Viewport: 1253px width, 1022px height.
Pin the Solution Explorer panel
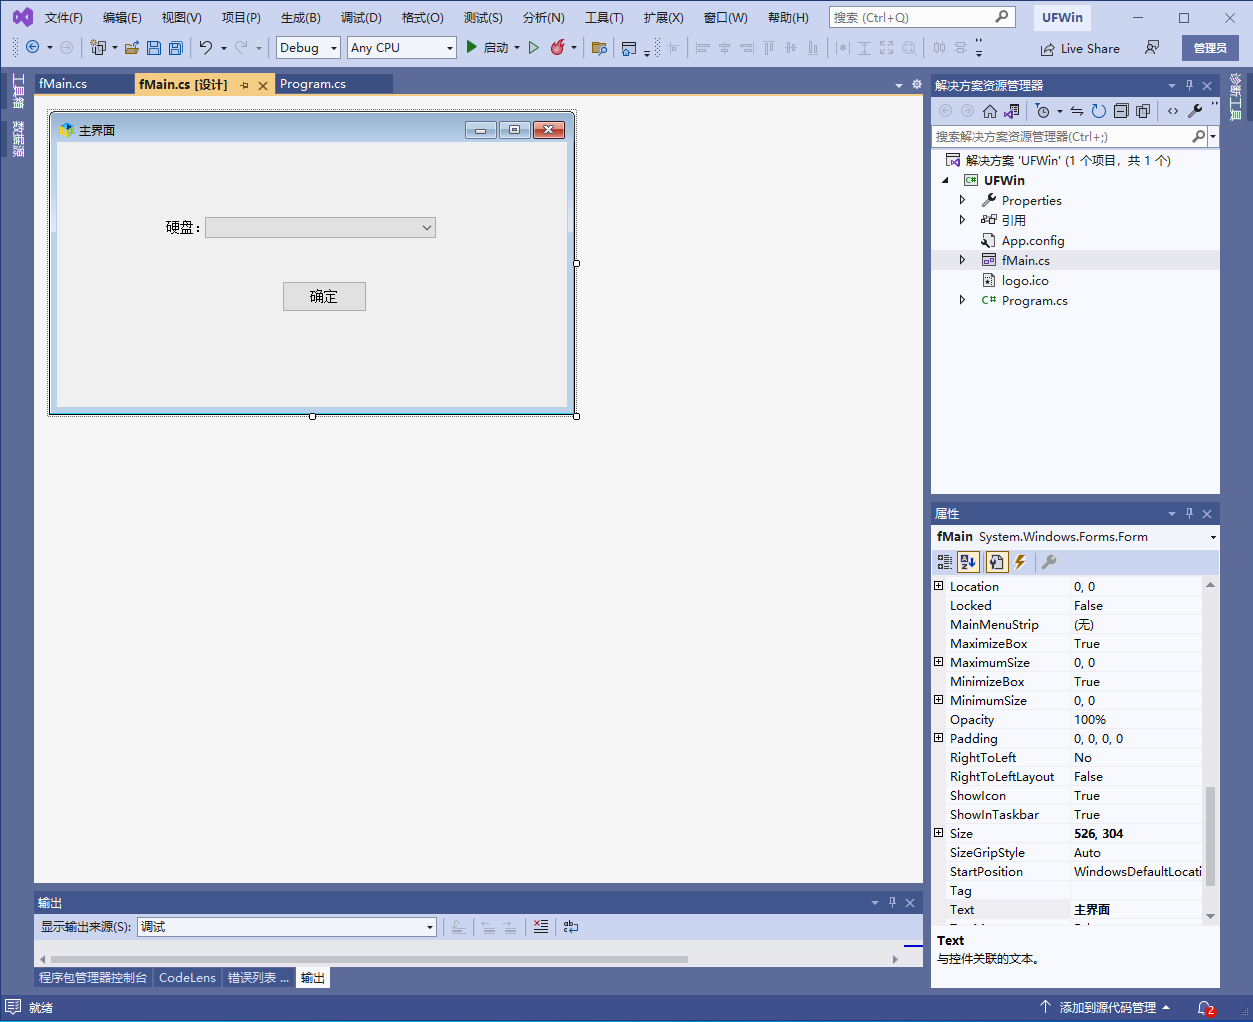click(x=1189, y=86)
